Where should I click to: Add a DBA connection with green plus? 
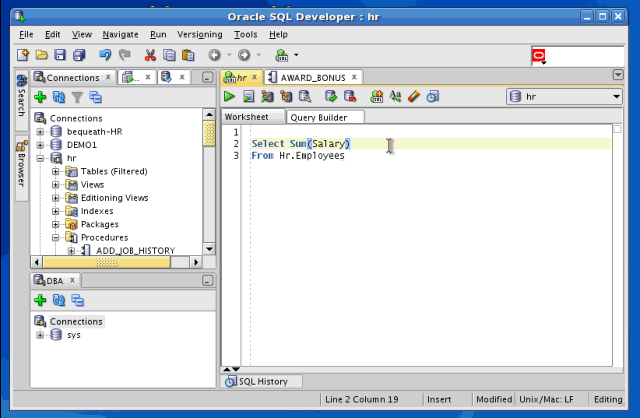(x=40, y=300)
